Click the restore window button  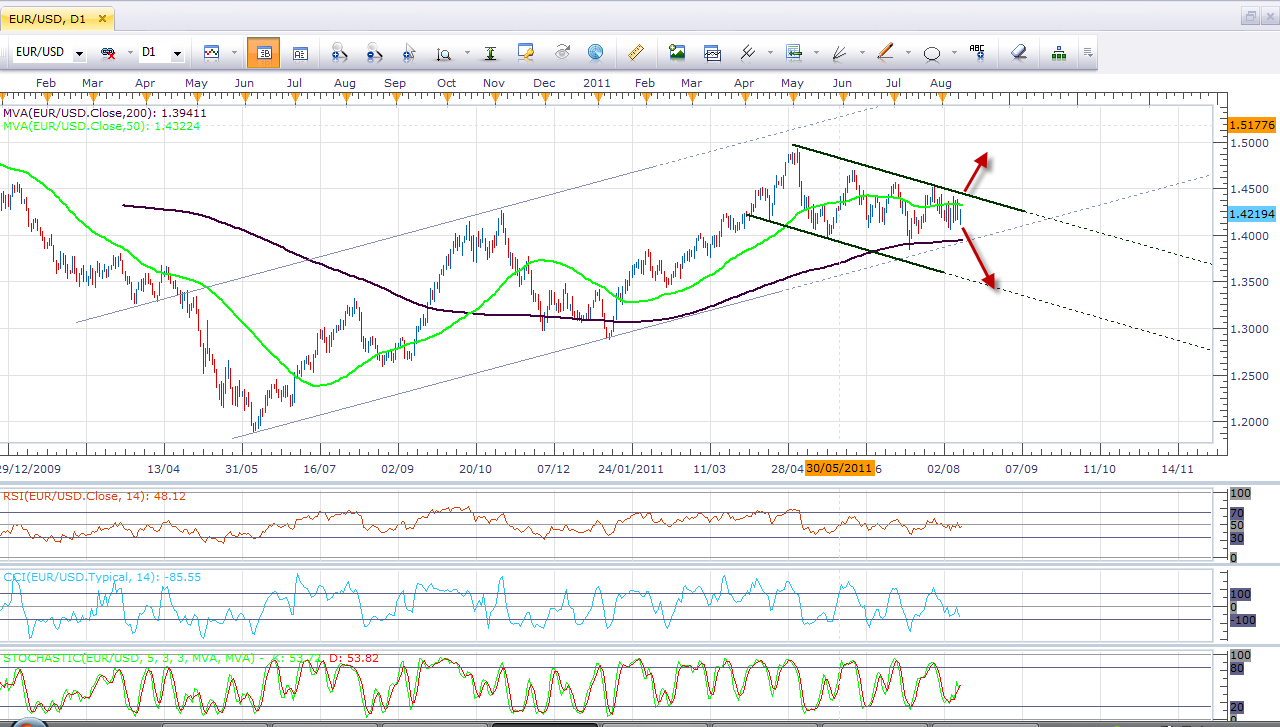pyautogui.click(x=1250, y=17)
